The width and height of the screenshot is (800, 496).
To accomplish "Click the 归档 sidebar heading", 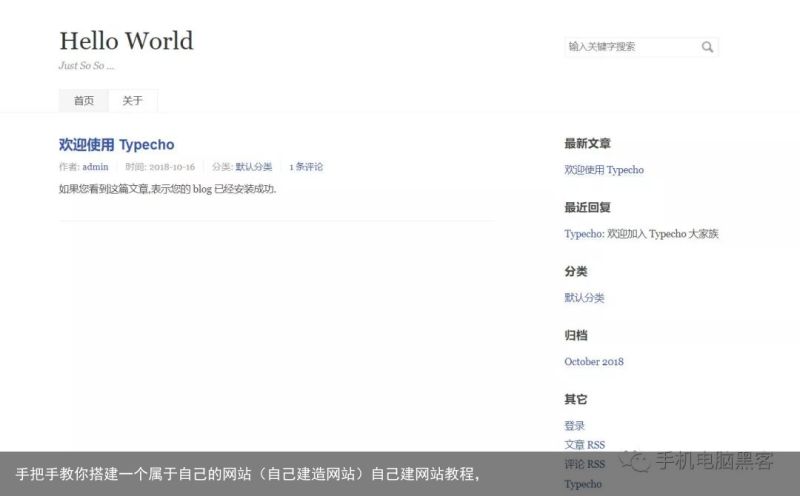I will pos(576,335).
